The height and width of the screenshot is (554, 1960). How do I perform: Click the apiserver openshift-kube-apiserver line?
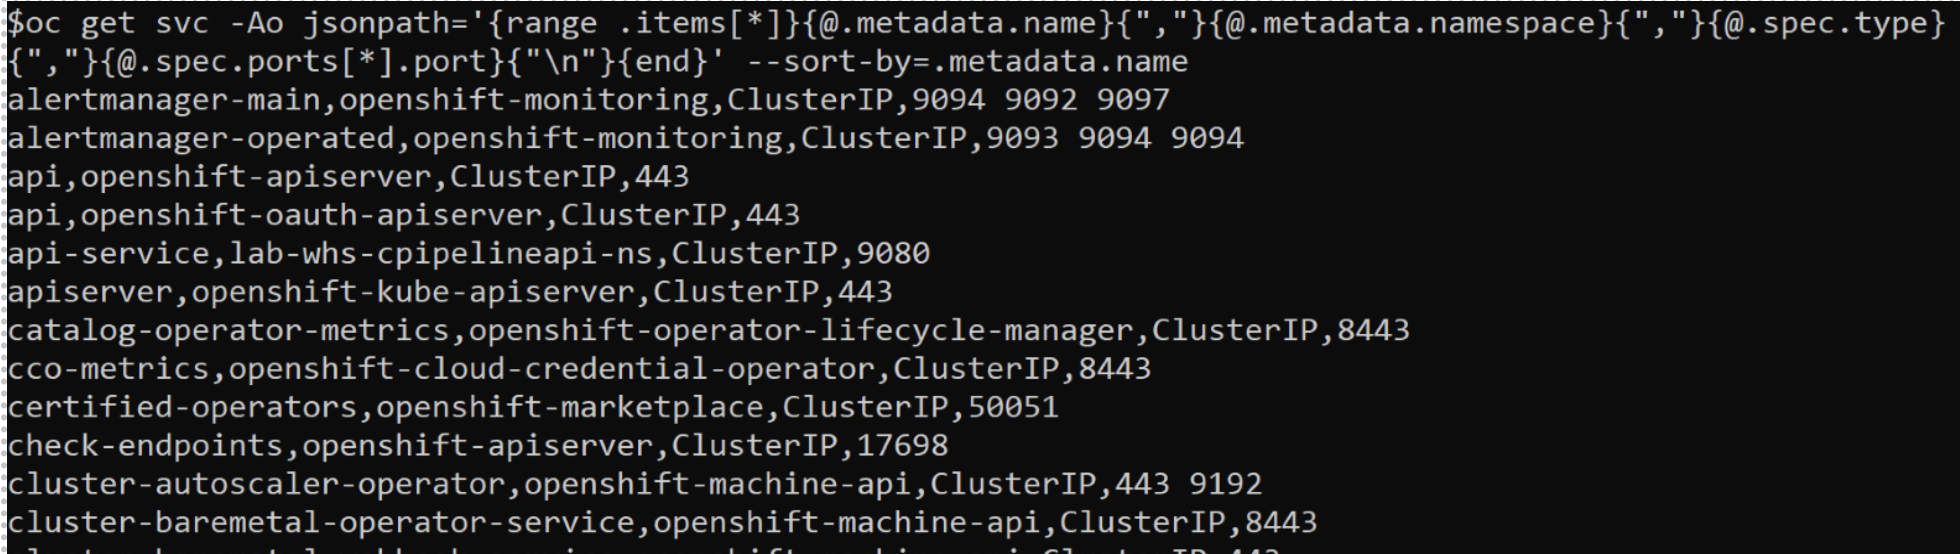[x=450, y=292]
